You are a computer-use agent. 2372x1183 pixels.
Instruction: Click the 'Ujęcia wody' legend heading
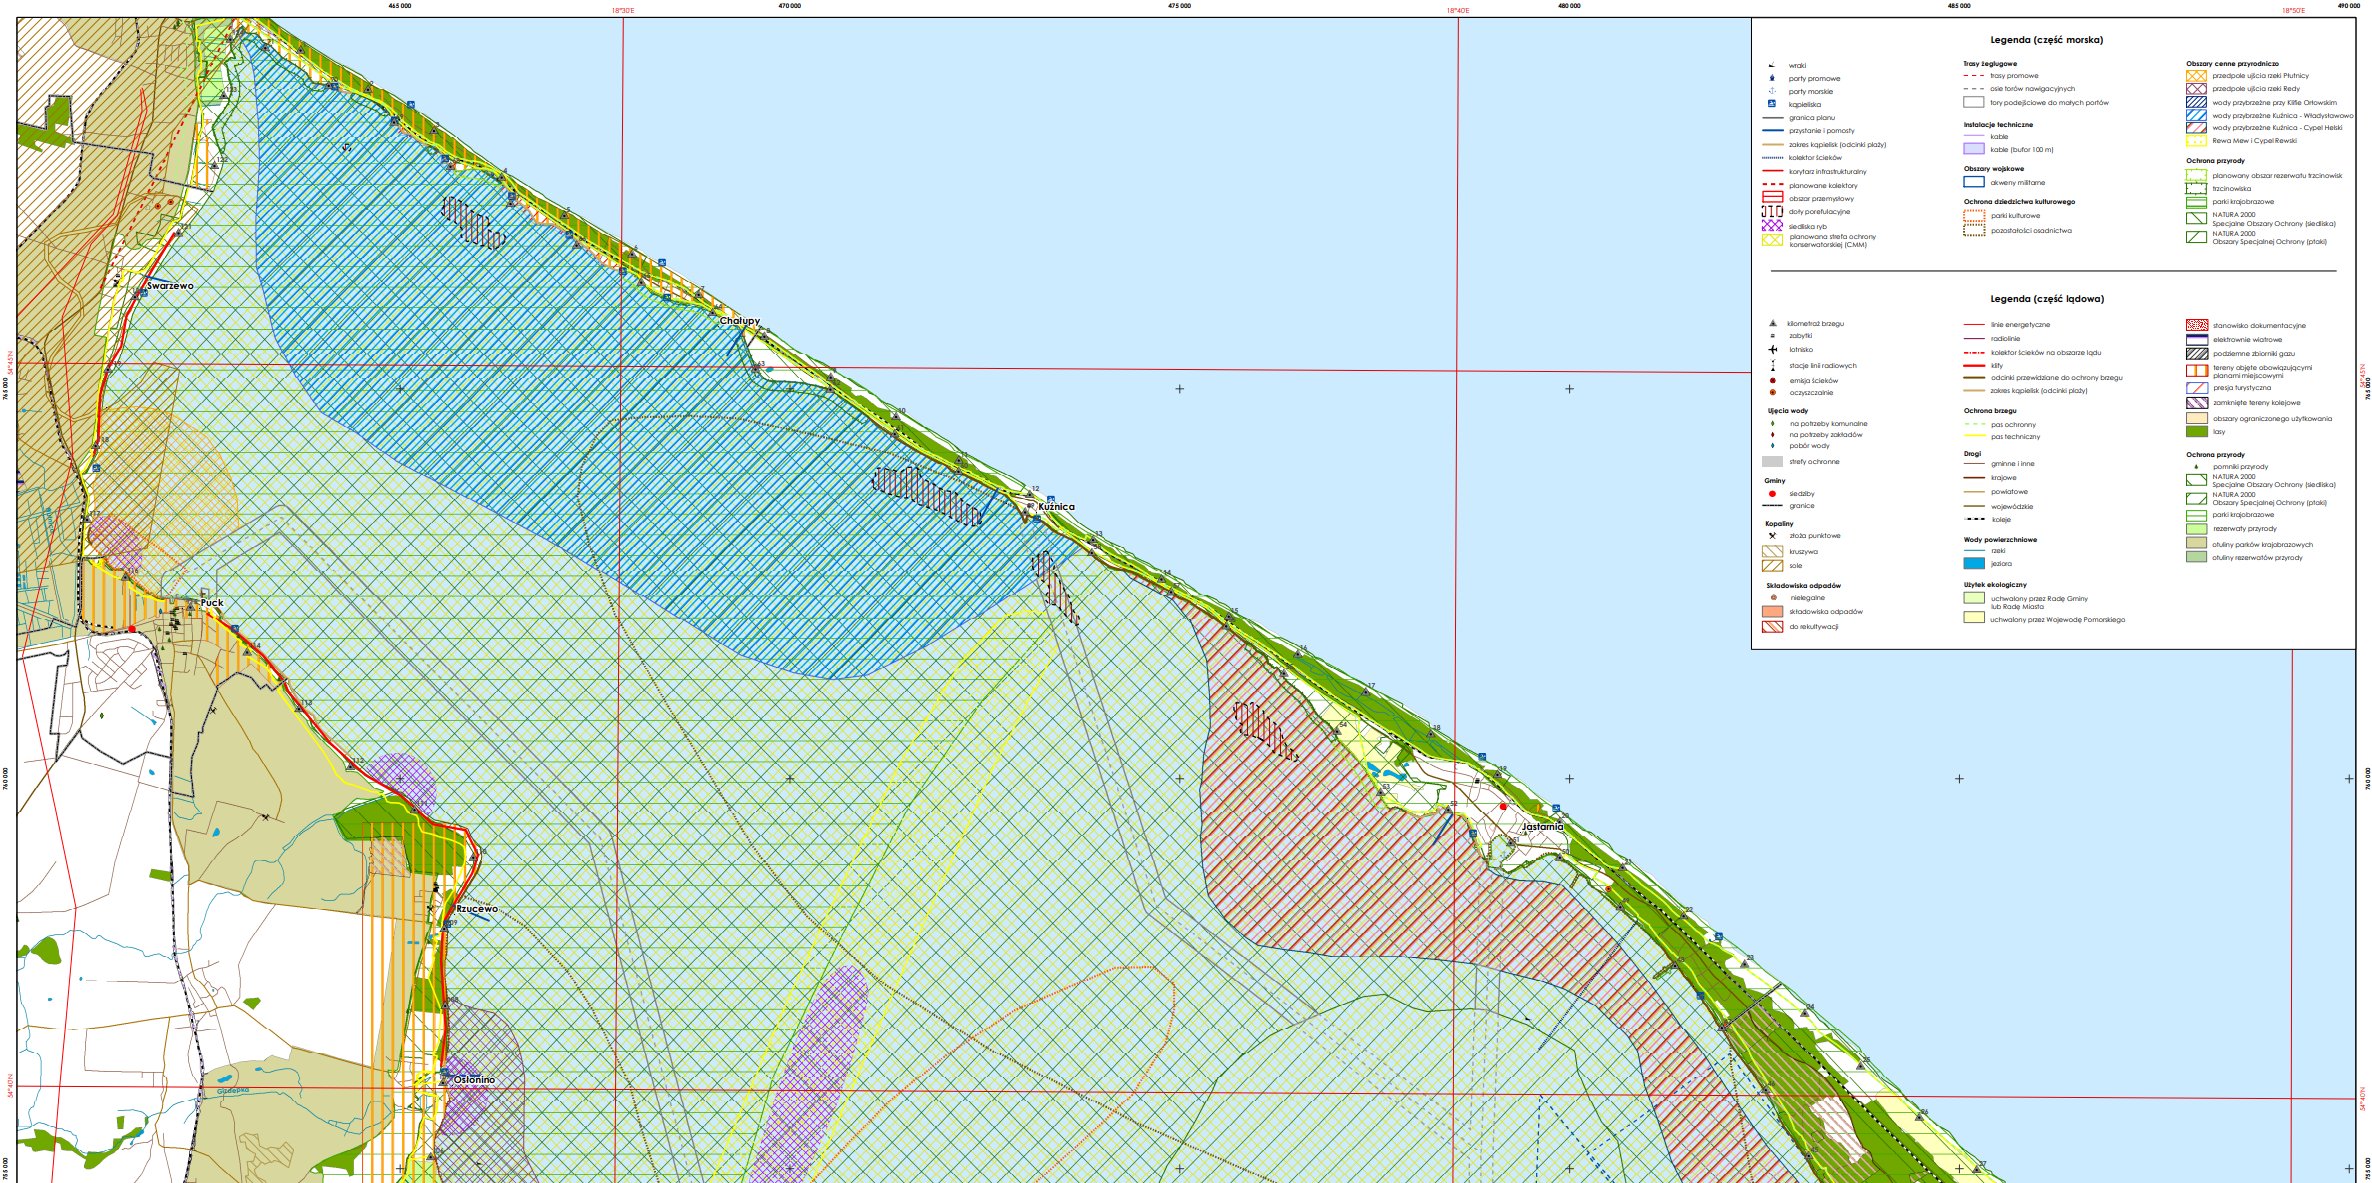(1787, 410)
